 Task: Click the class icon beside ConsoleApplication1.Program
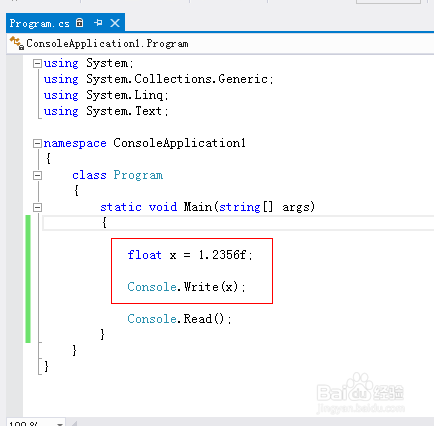point(17,43)
